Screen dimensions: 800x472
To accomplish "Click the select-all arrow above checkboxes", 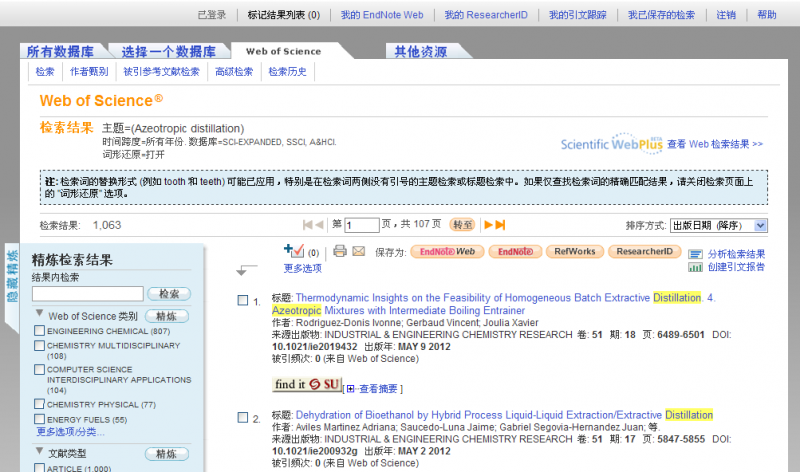I will pyautogui.click(x=247, y=269).
